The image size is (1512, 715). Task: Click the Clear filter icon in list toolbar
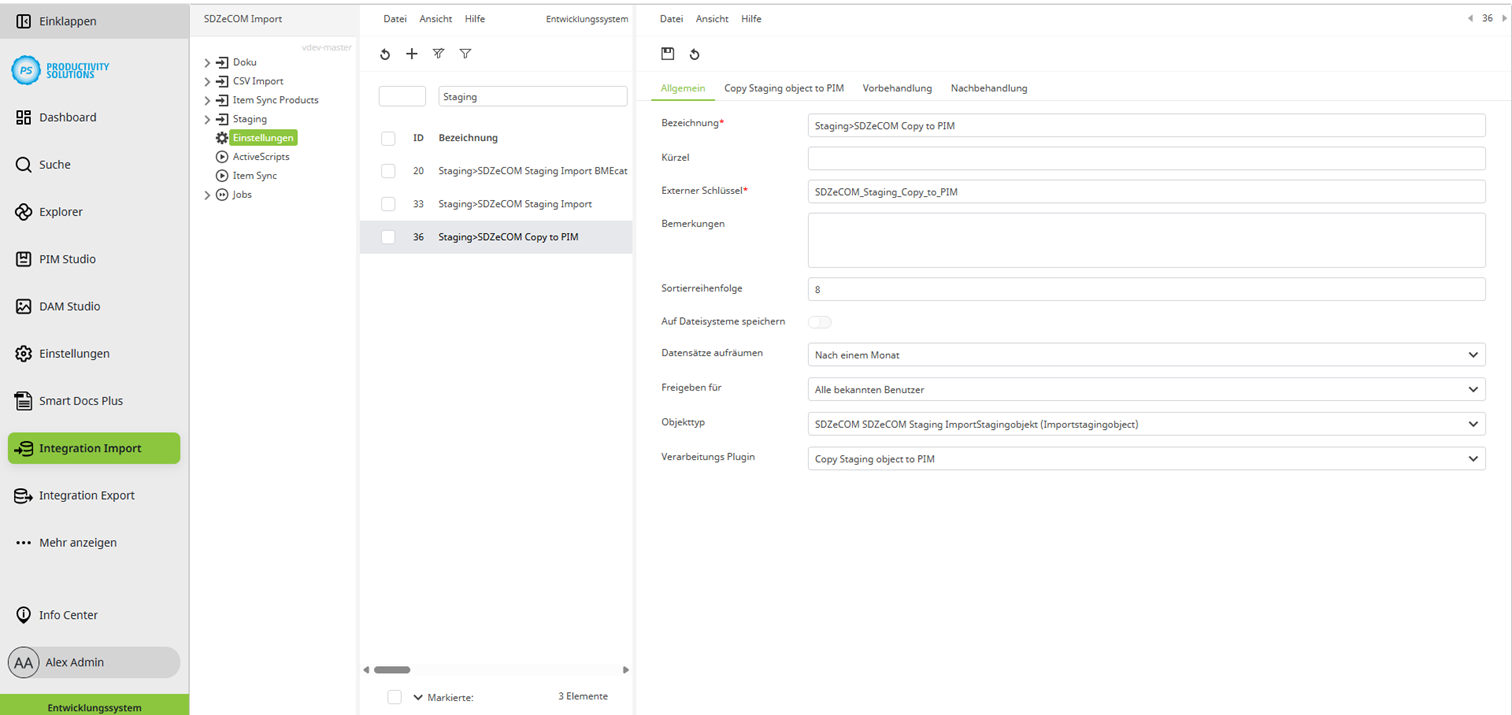[438, 54]
